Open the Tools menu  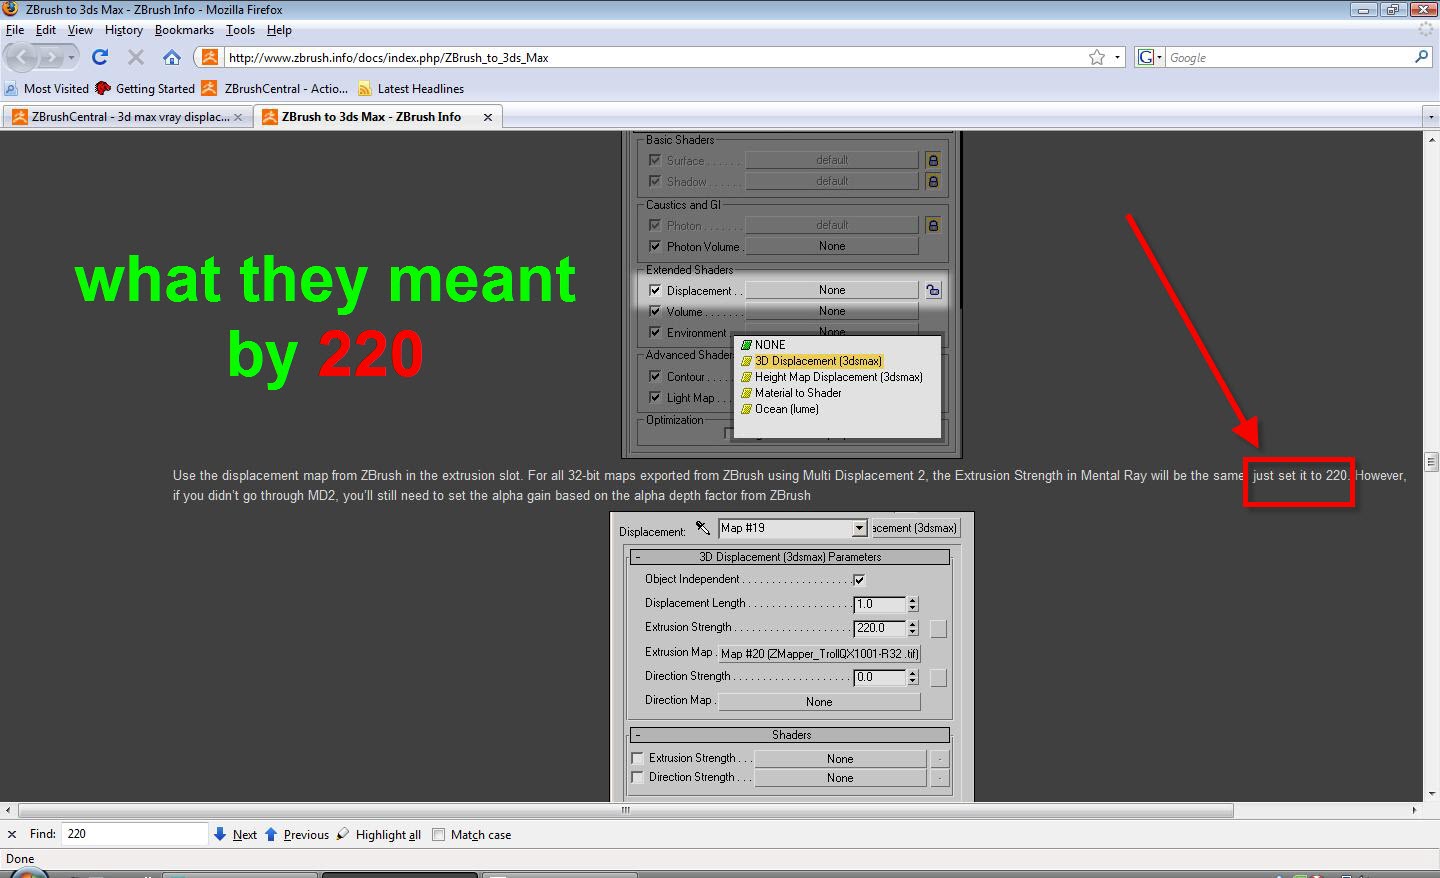pos(240,30)
